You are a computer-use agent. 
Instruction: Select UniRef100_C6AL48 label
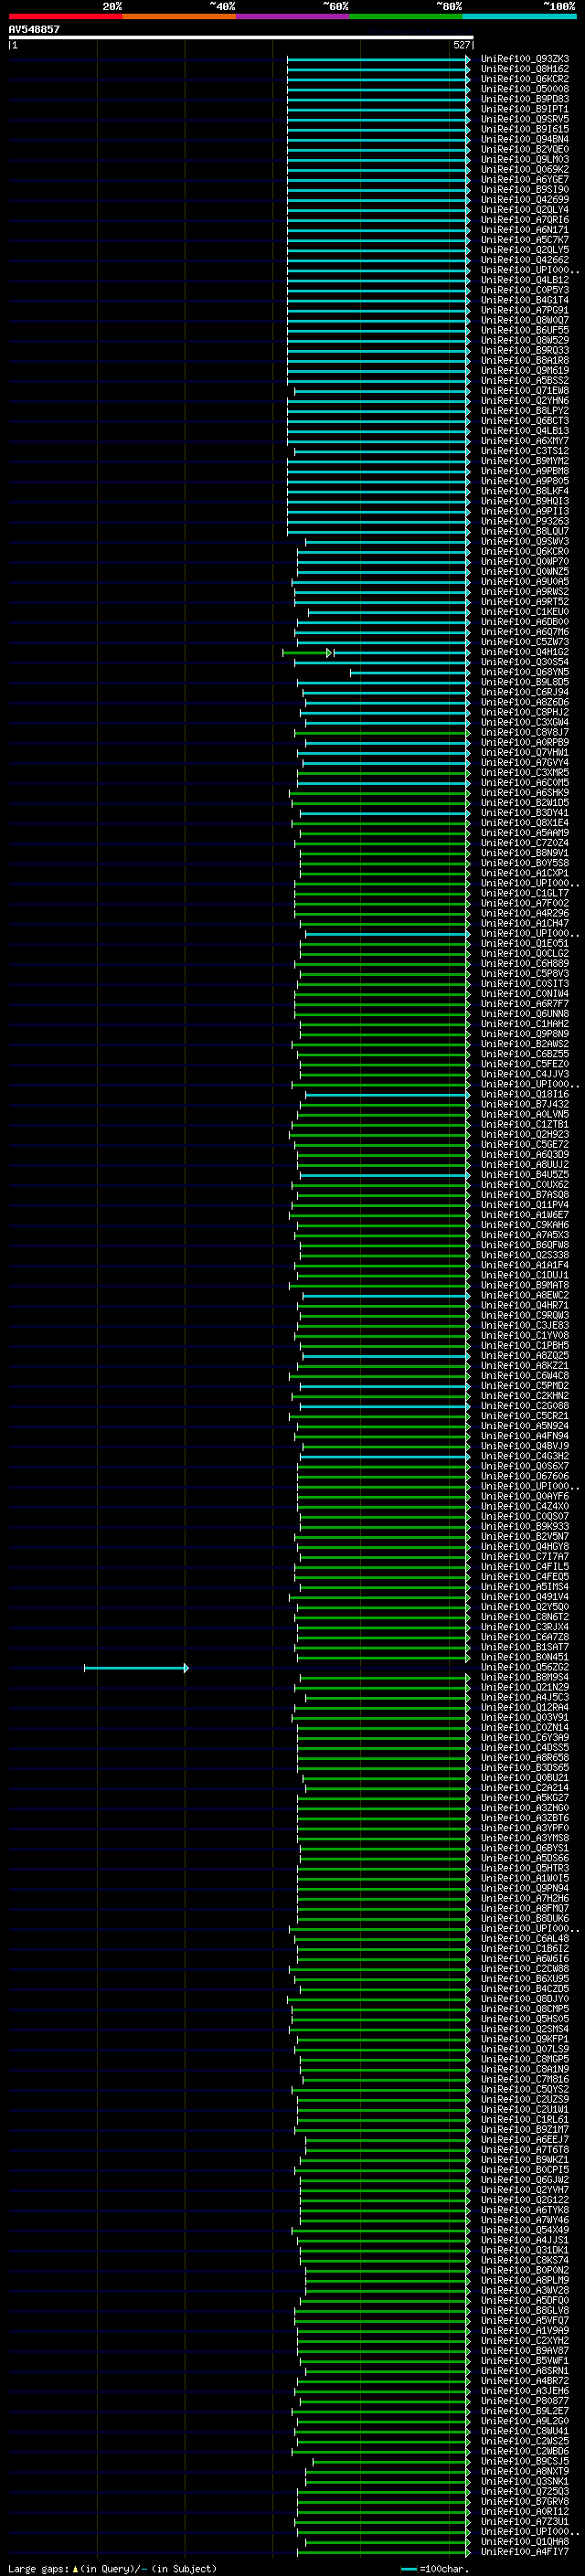525,1938
